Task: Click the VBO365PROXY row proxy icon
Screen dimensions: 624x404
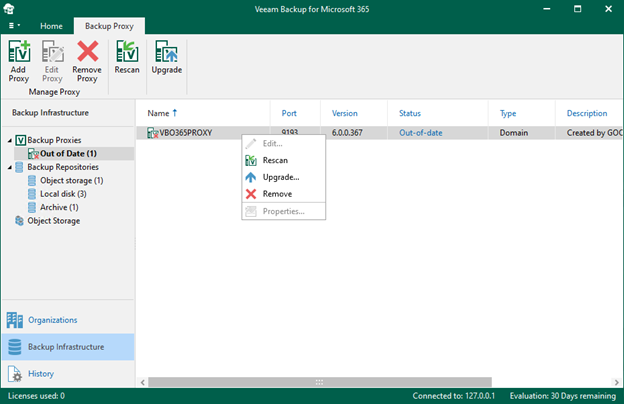Action: [152, 133]
